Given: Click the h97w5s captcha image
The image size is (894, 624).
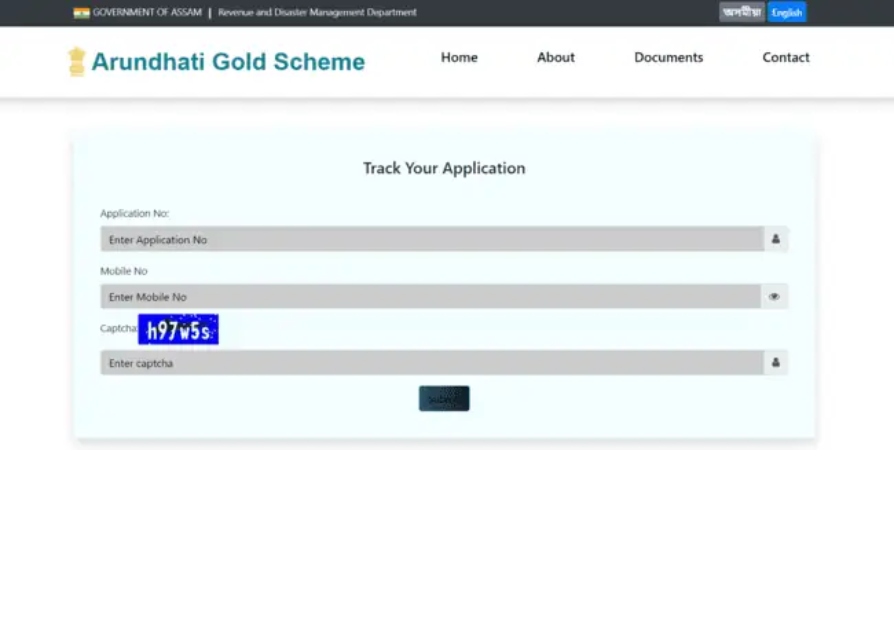Looking at the screenshot, I should click(178, 329).
